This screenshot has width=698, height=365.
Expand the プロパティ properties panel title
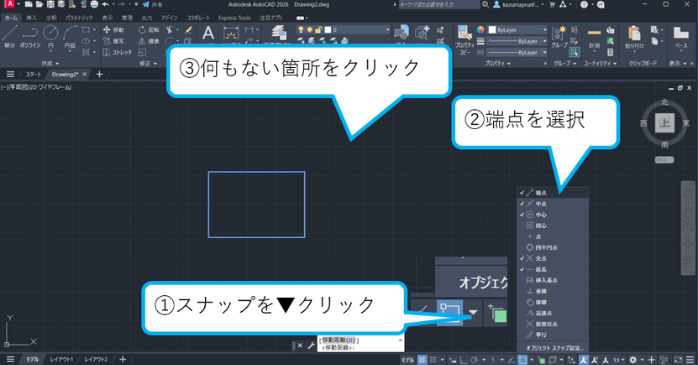point(498,63)
